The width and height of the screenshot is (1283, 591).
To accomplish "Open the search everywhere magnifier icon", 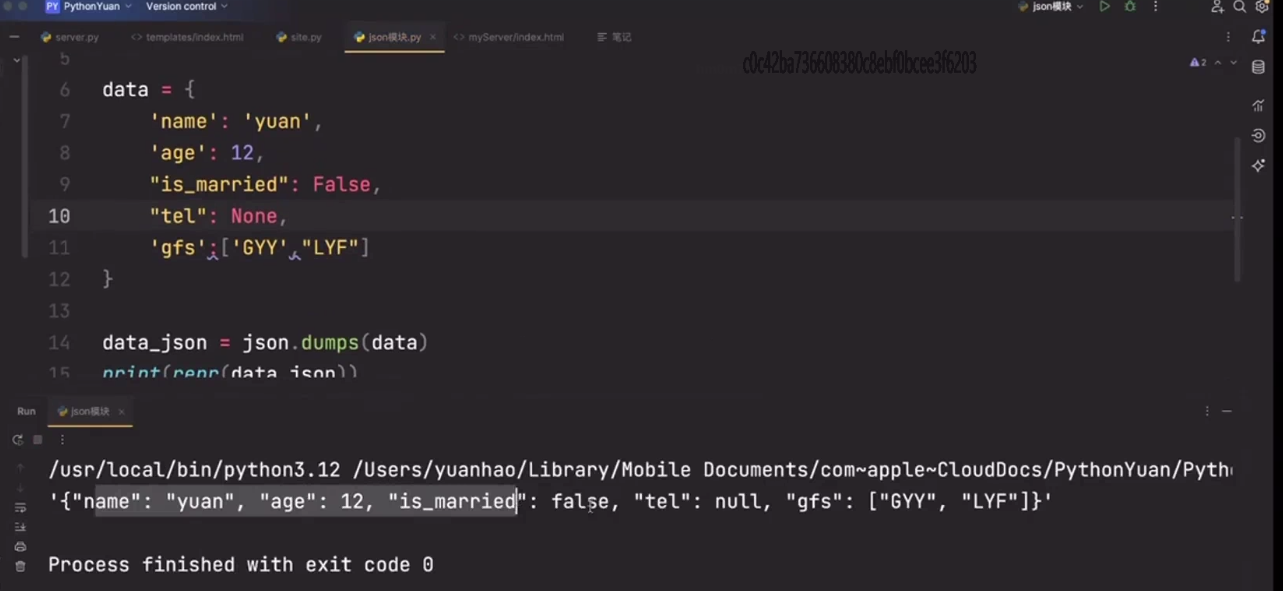I will click(x=1240, y=6).
